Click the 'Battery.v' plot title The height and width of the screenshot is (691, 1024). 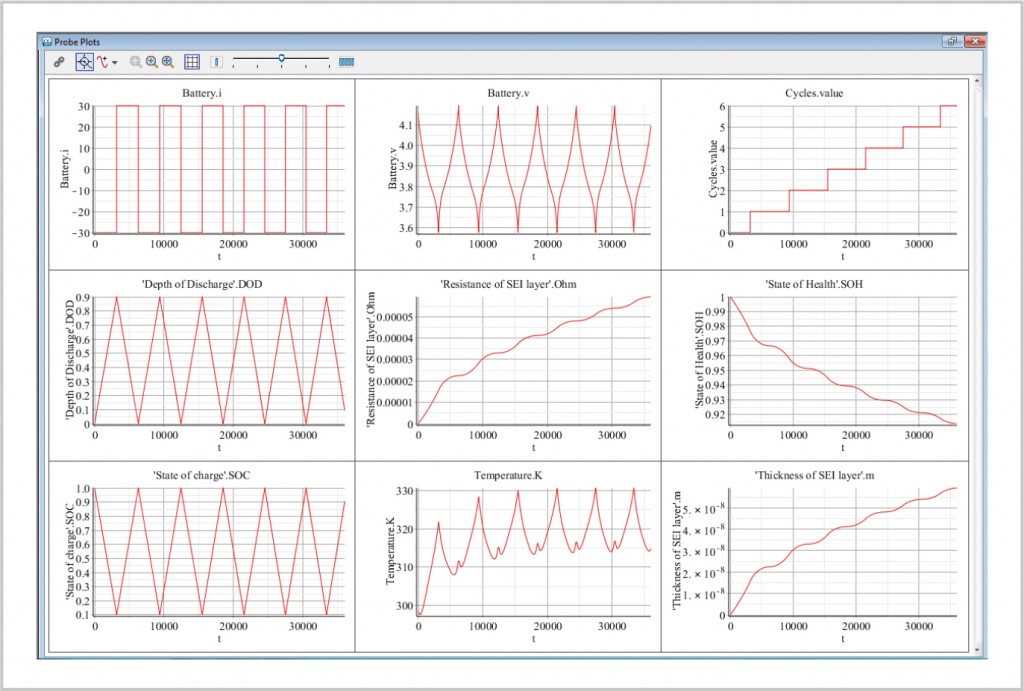[508, 93]
